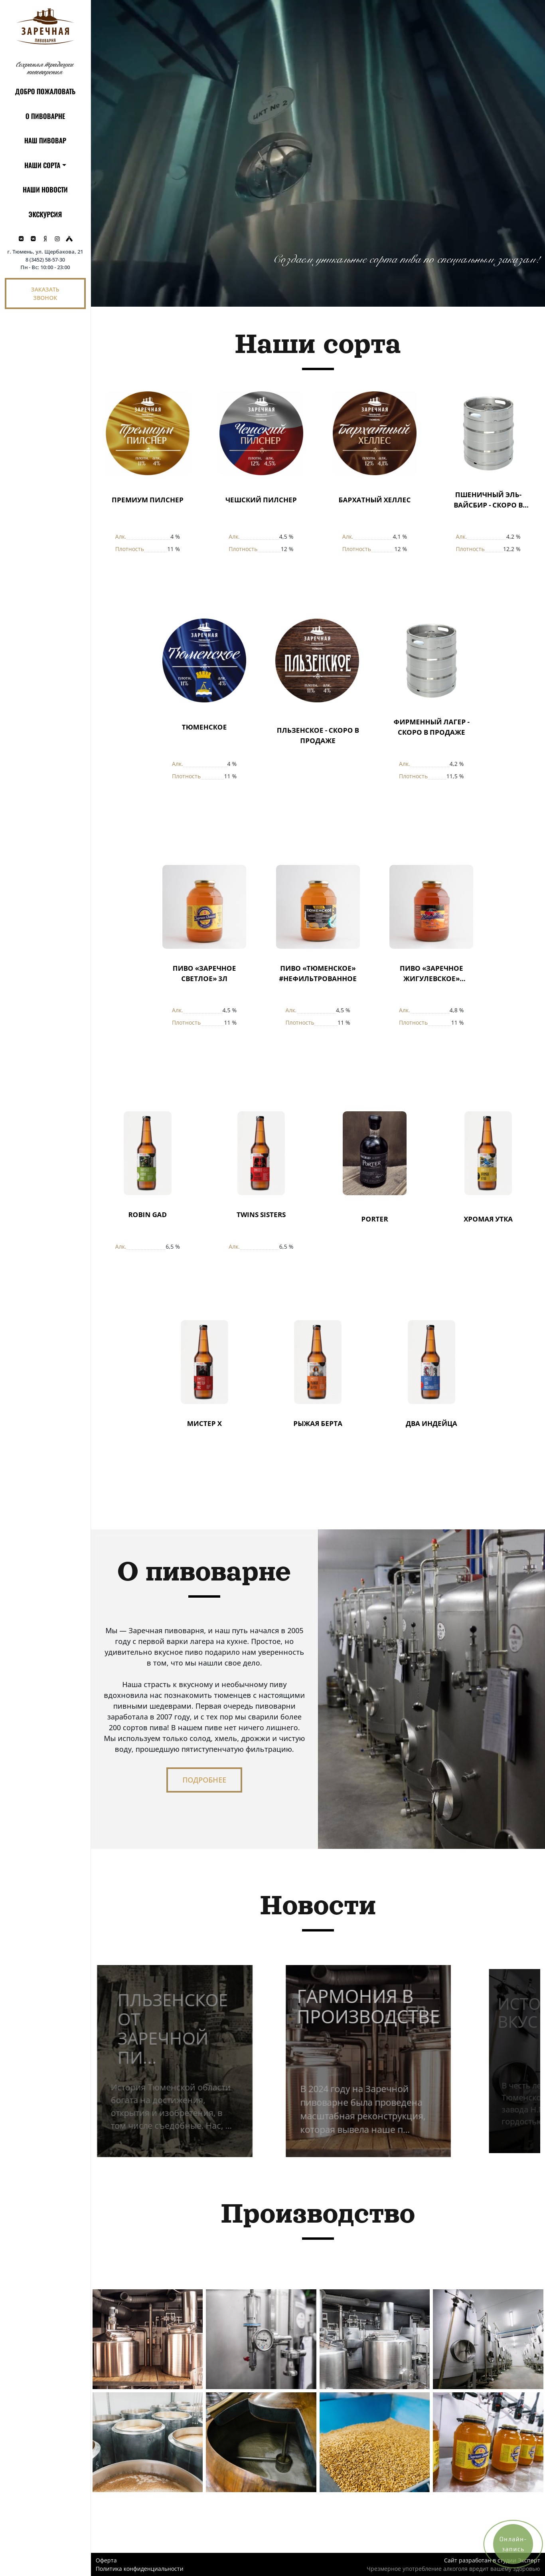Open the TWINS SISTERS bottle image
The width and height of the screenshot is (545, 2576).
click(x=261, y=1153)
